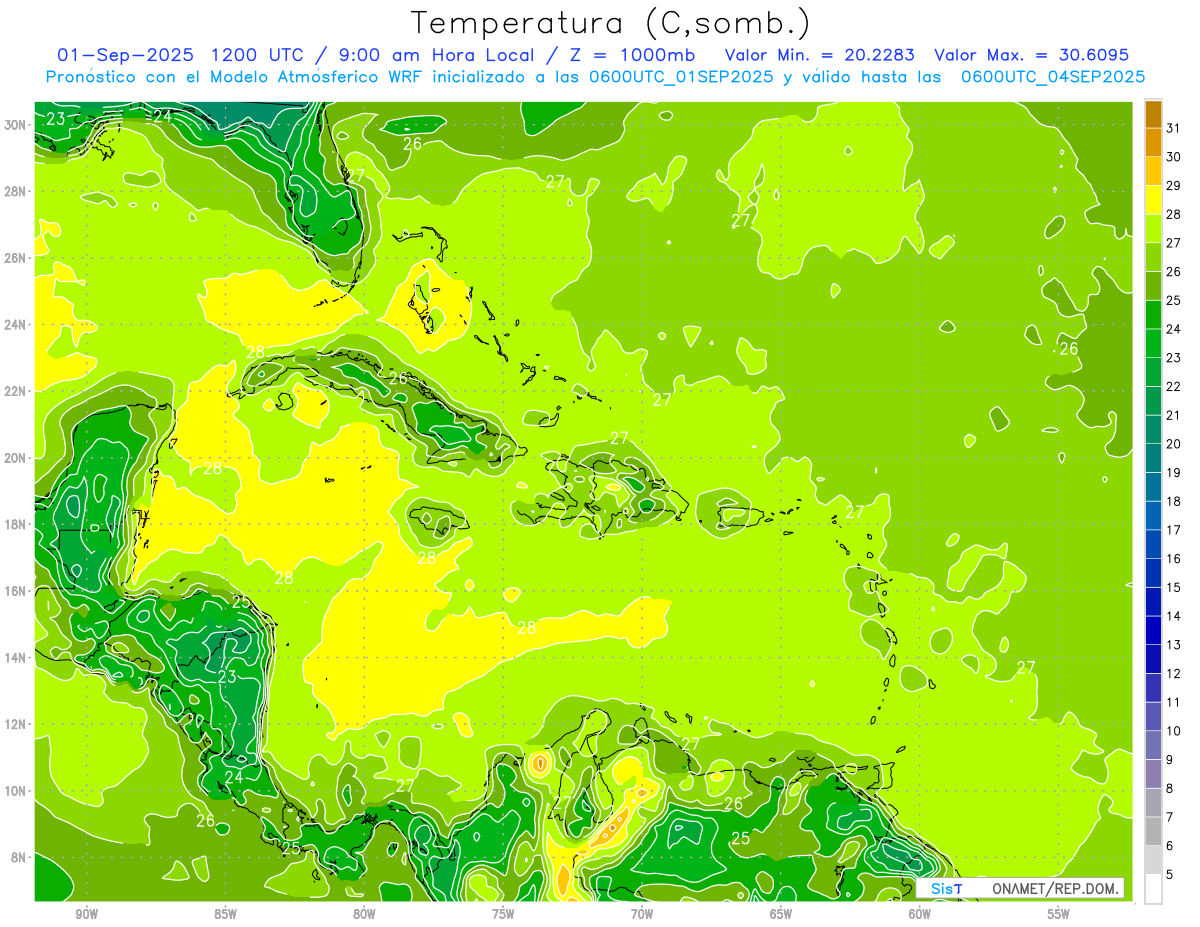Click the legend value '10'

(1174, 731)
